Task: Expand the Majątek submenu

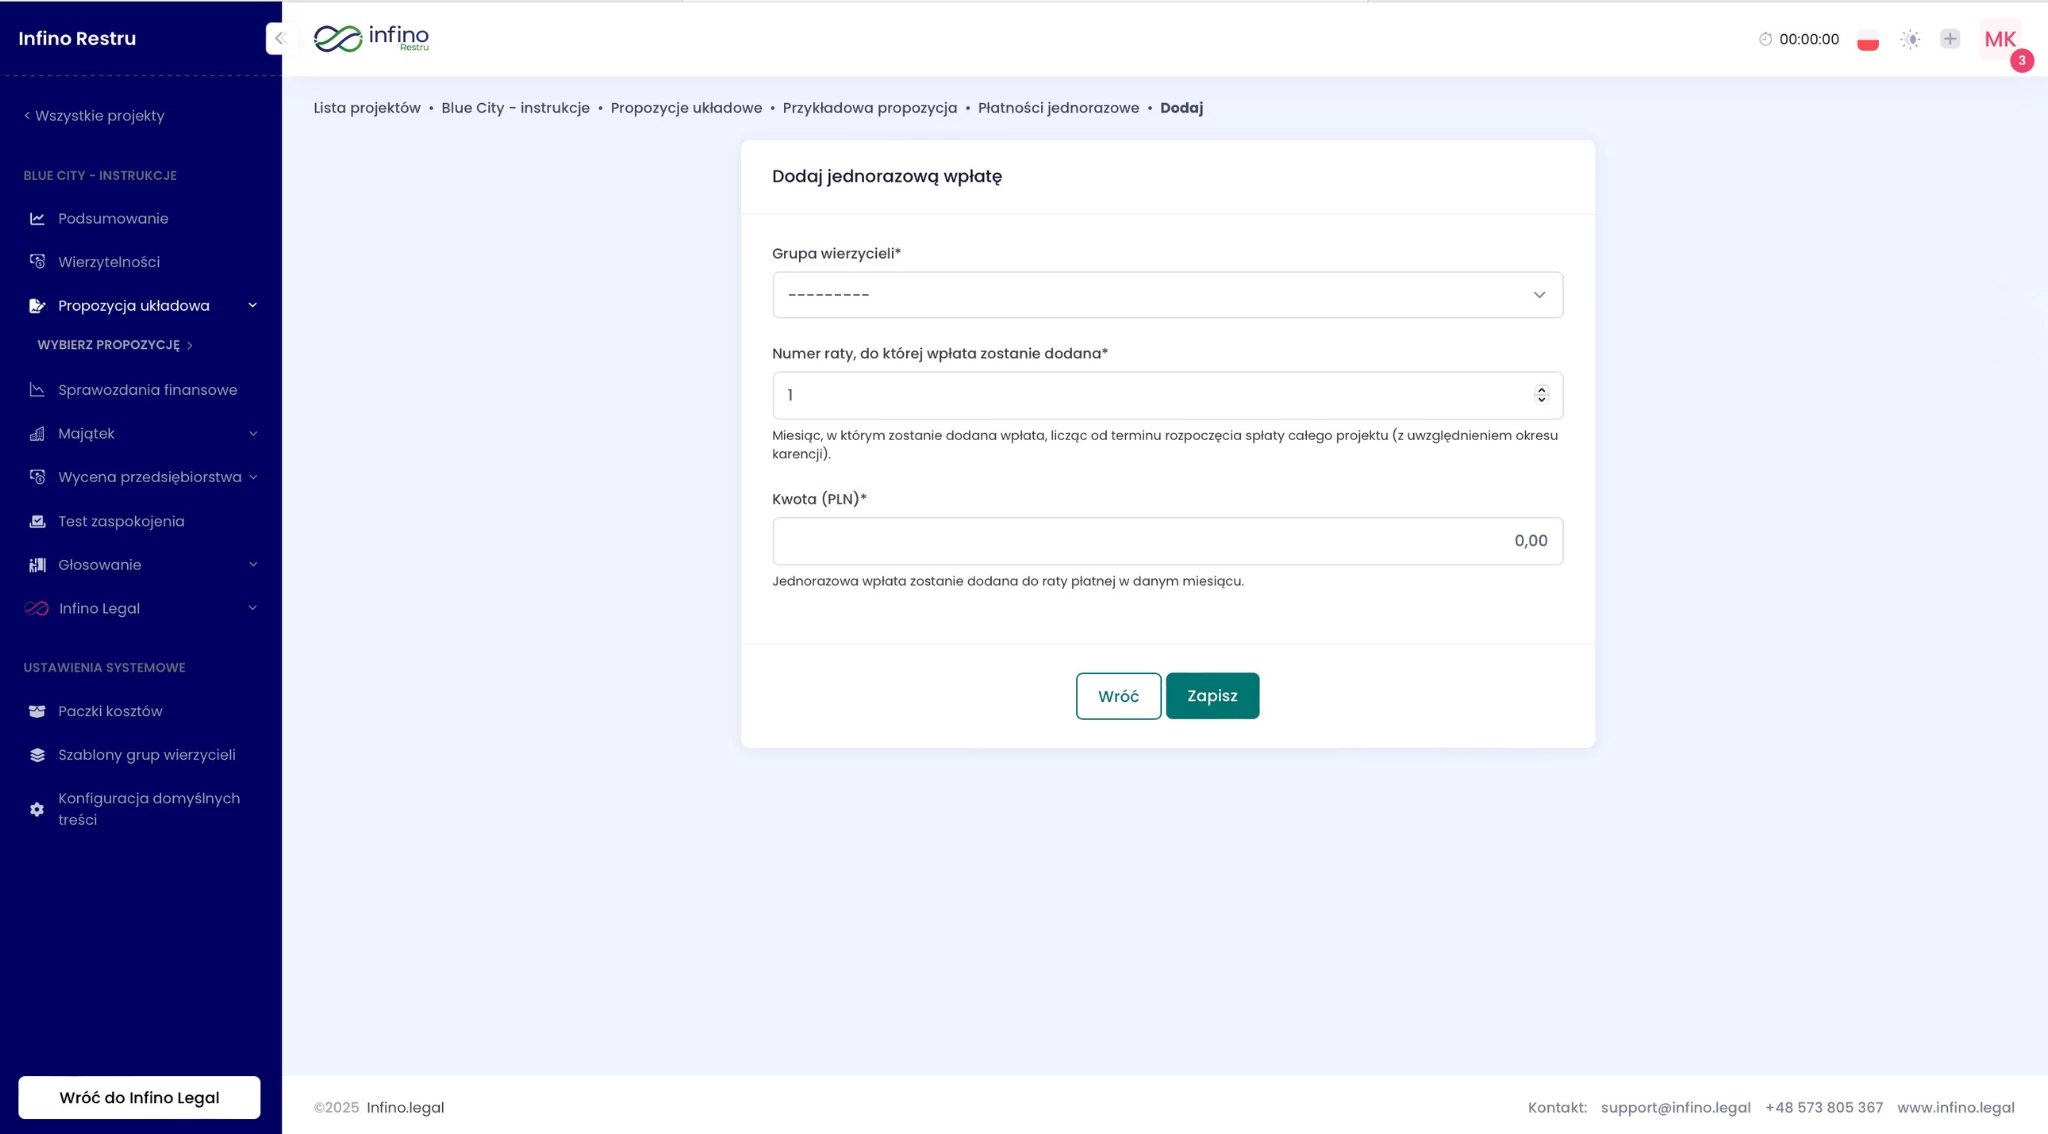Action: click(x=253, y=433)
